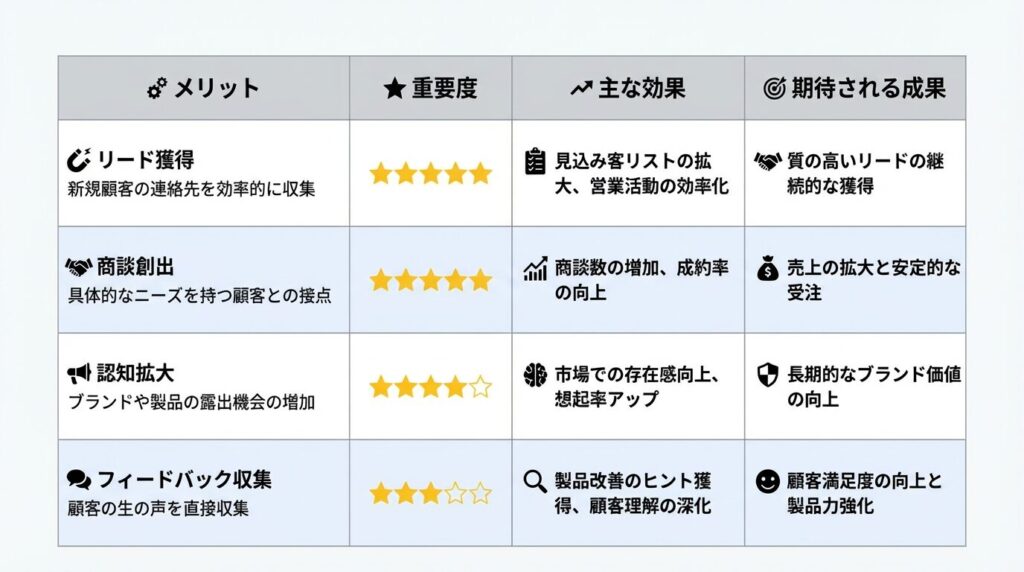Screen dimensions: 1024x572
Task: Click the speech bubbles icon next to フィードバック収集
Action: pos(79,480)
